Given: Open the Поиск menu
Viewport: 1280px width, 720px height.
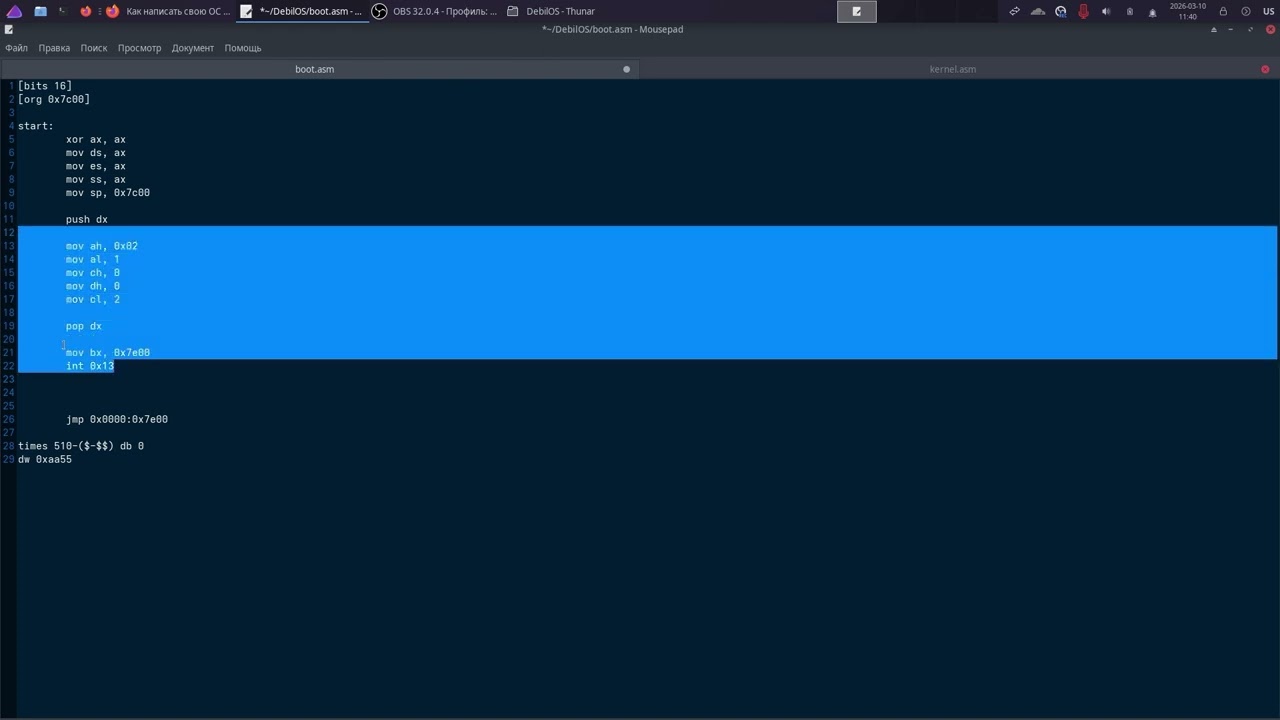Looking at the screenshot, I should tap(94, 48).
